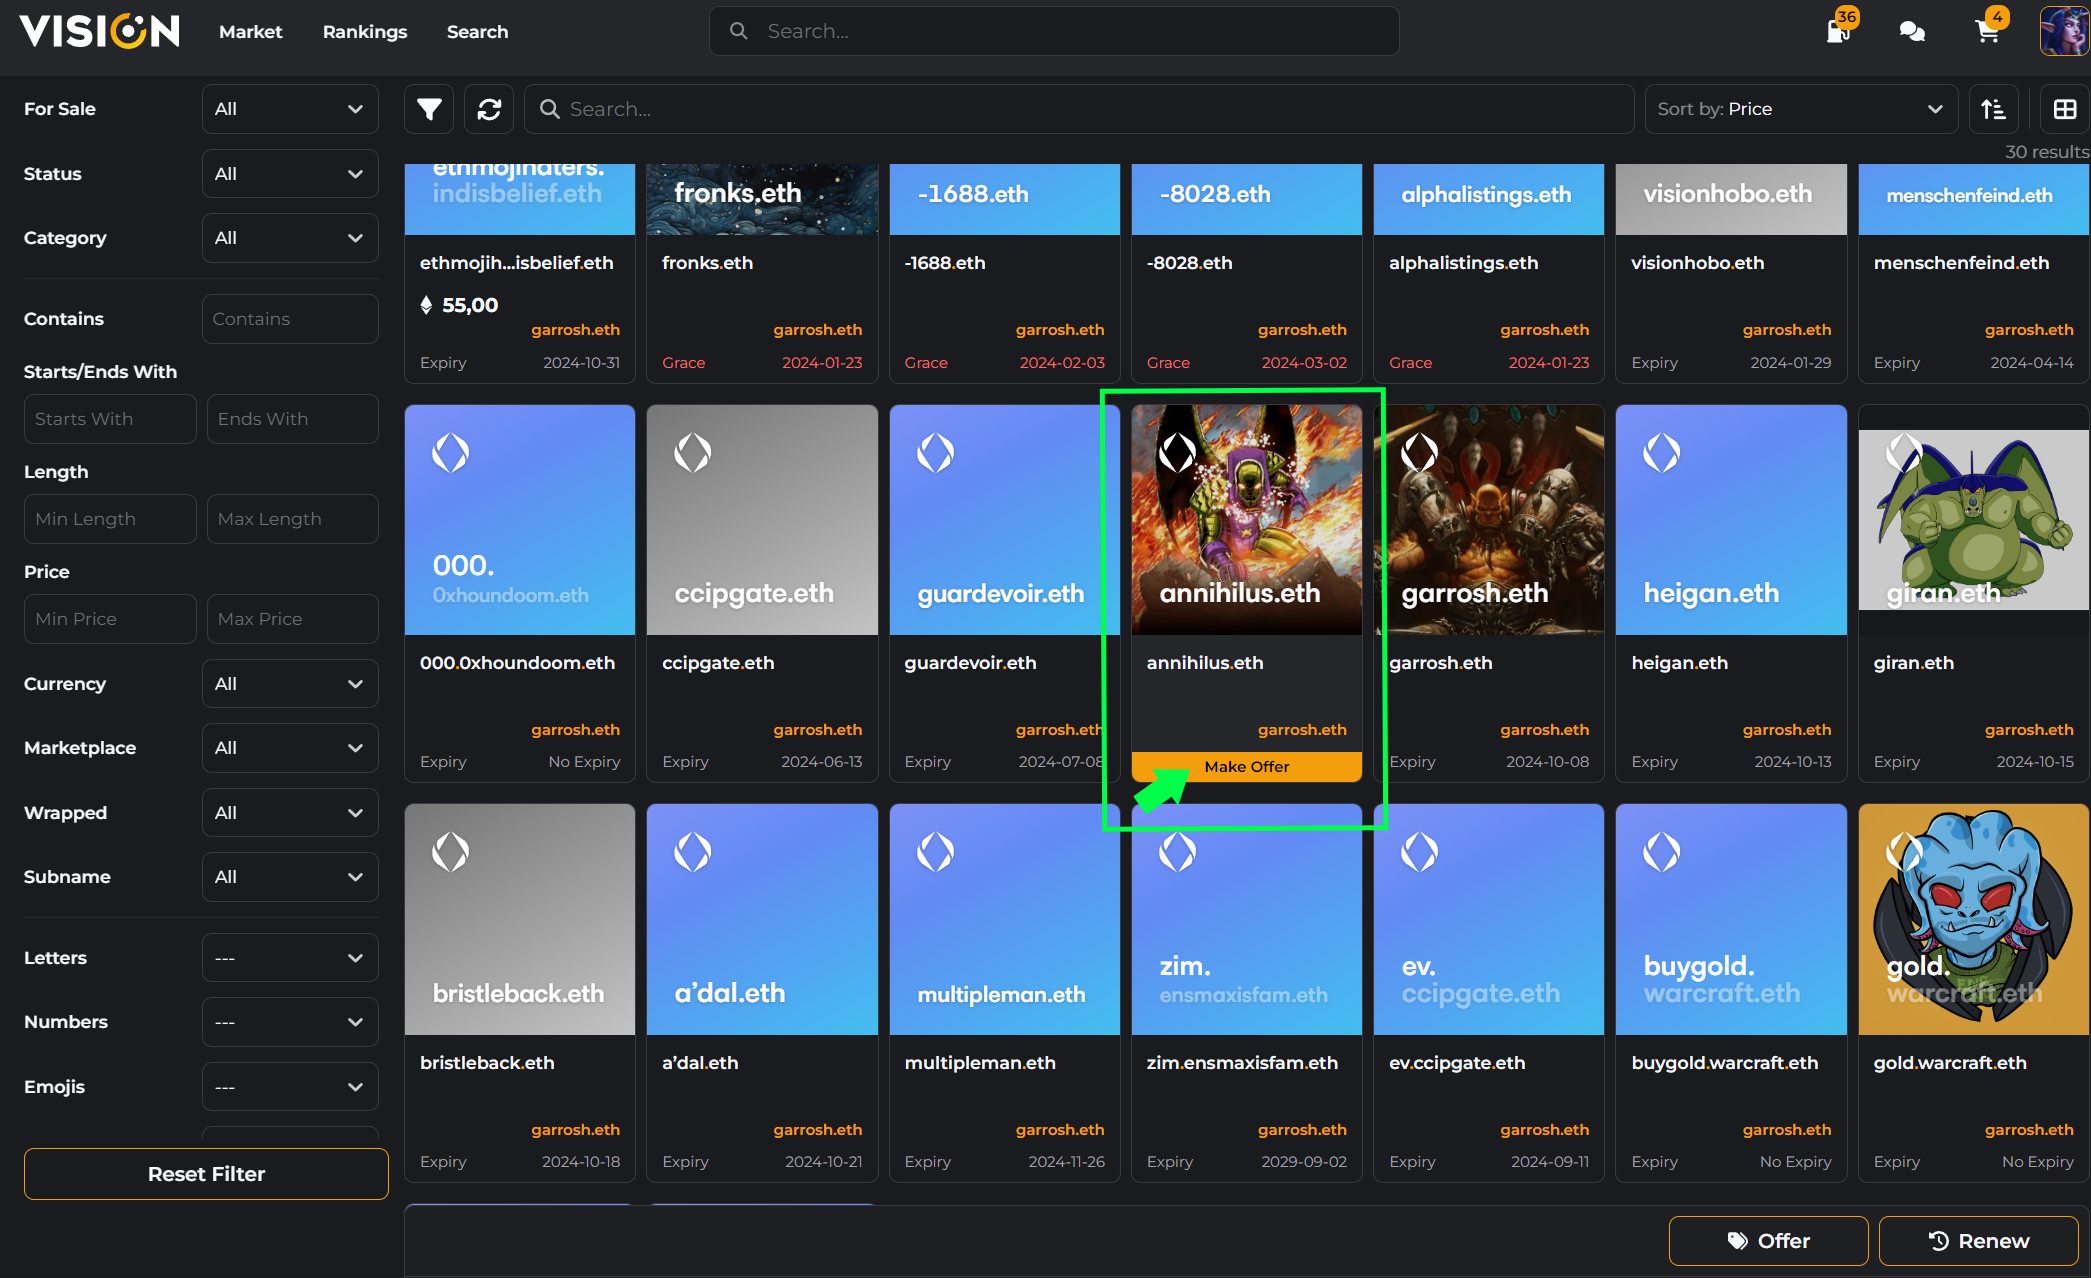2091x1278 pixels.
Task: Click the refresh results icon
Action: pos(489,109)
